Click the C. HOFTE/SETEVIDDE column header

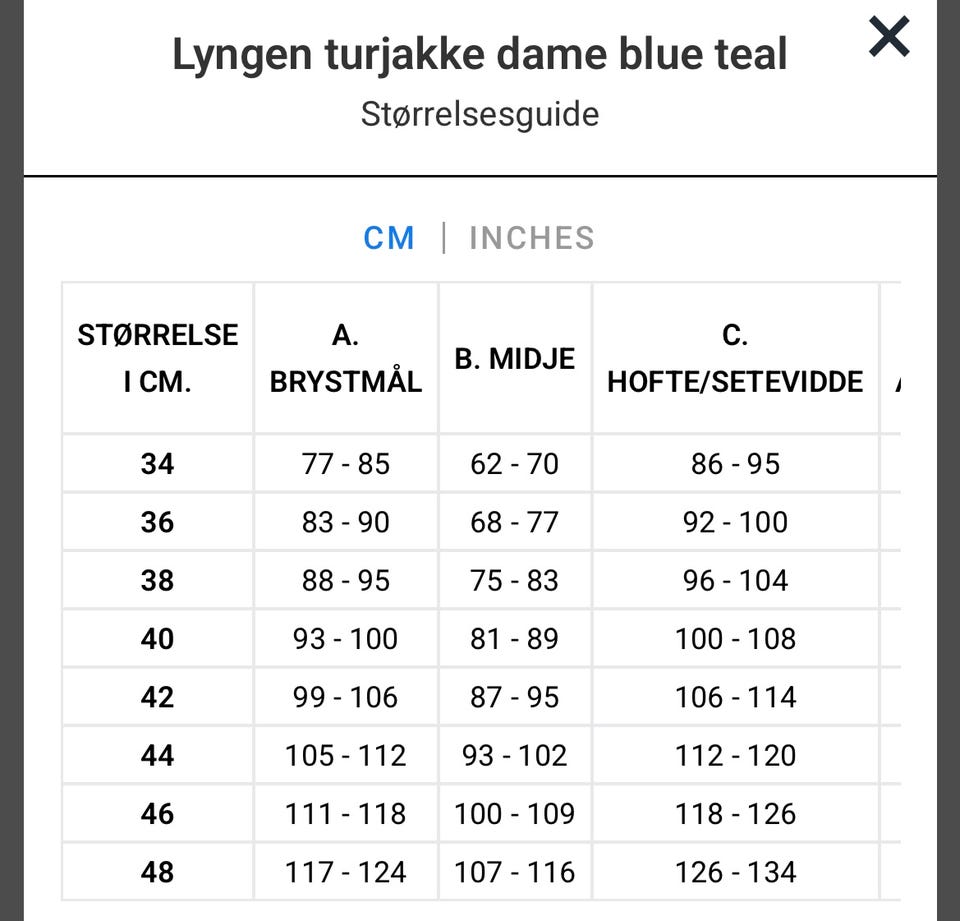point(735,358)
